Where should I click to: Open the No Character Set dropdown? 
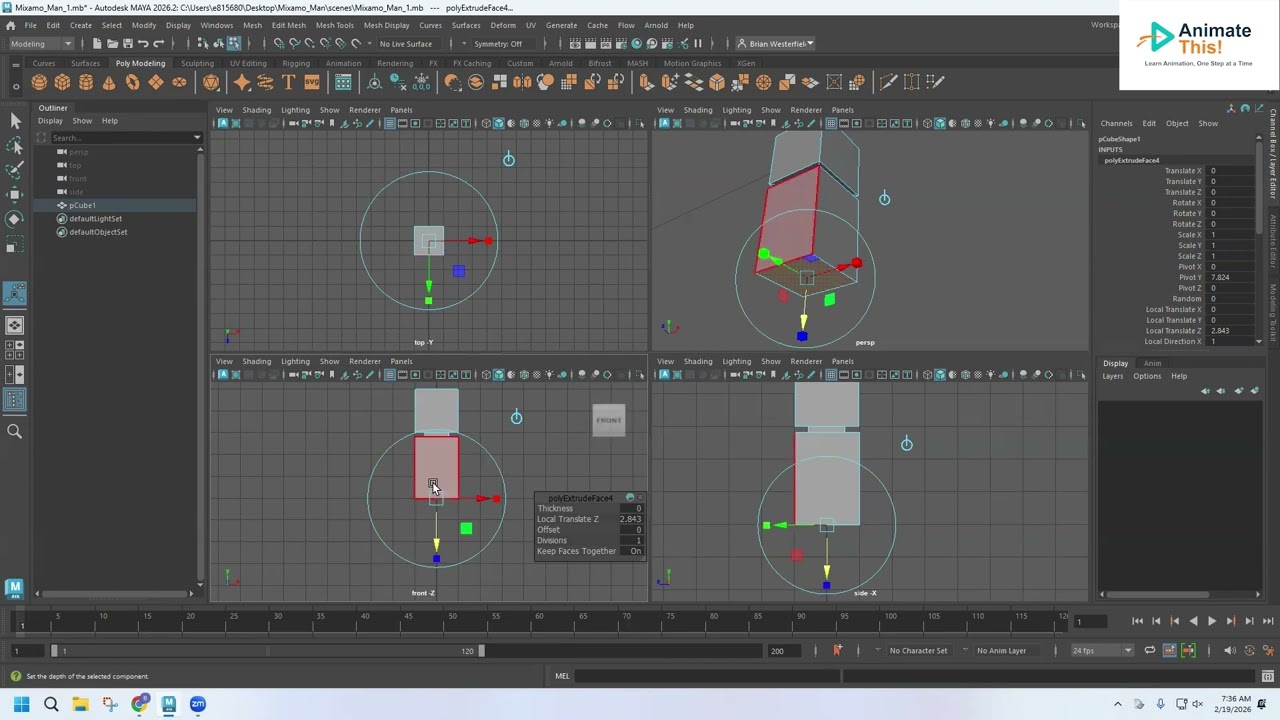(918, 651)
